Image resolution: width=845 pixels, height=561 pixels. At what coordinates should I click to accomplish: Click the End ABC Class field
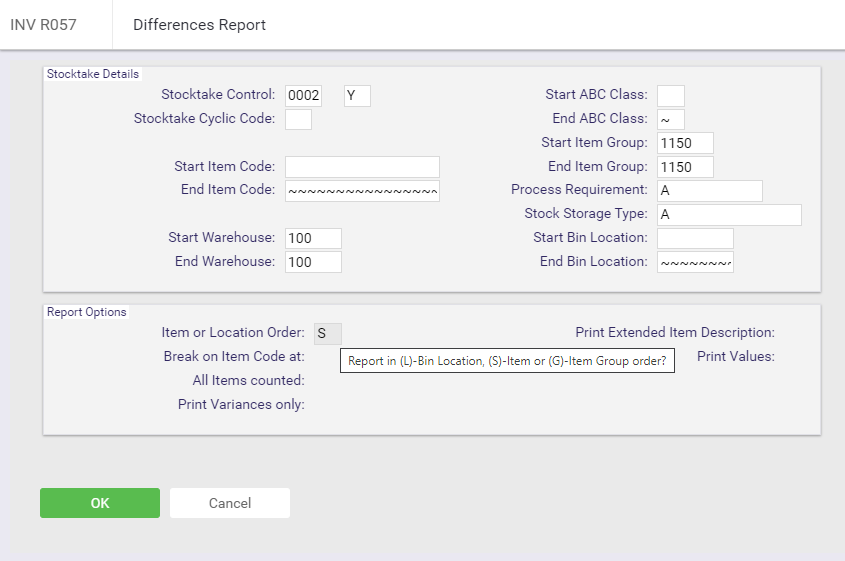click(671, 120)
